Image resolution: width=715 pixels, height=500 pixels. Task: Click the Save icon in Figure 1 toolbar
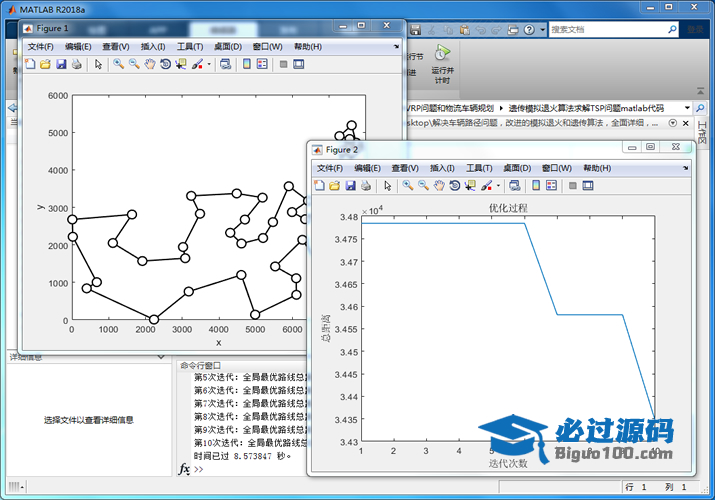61,64
